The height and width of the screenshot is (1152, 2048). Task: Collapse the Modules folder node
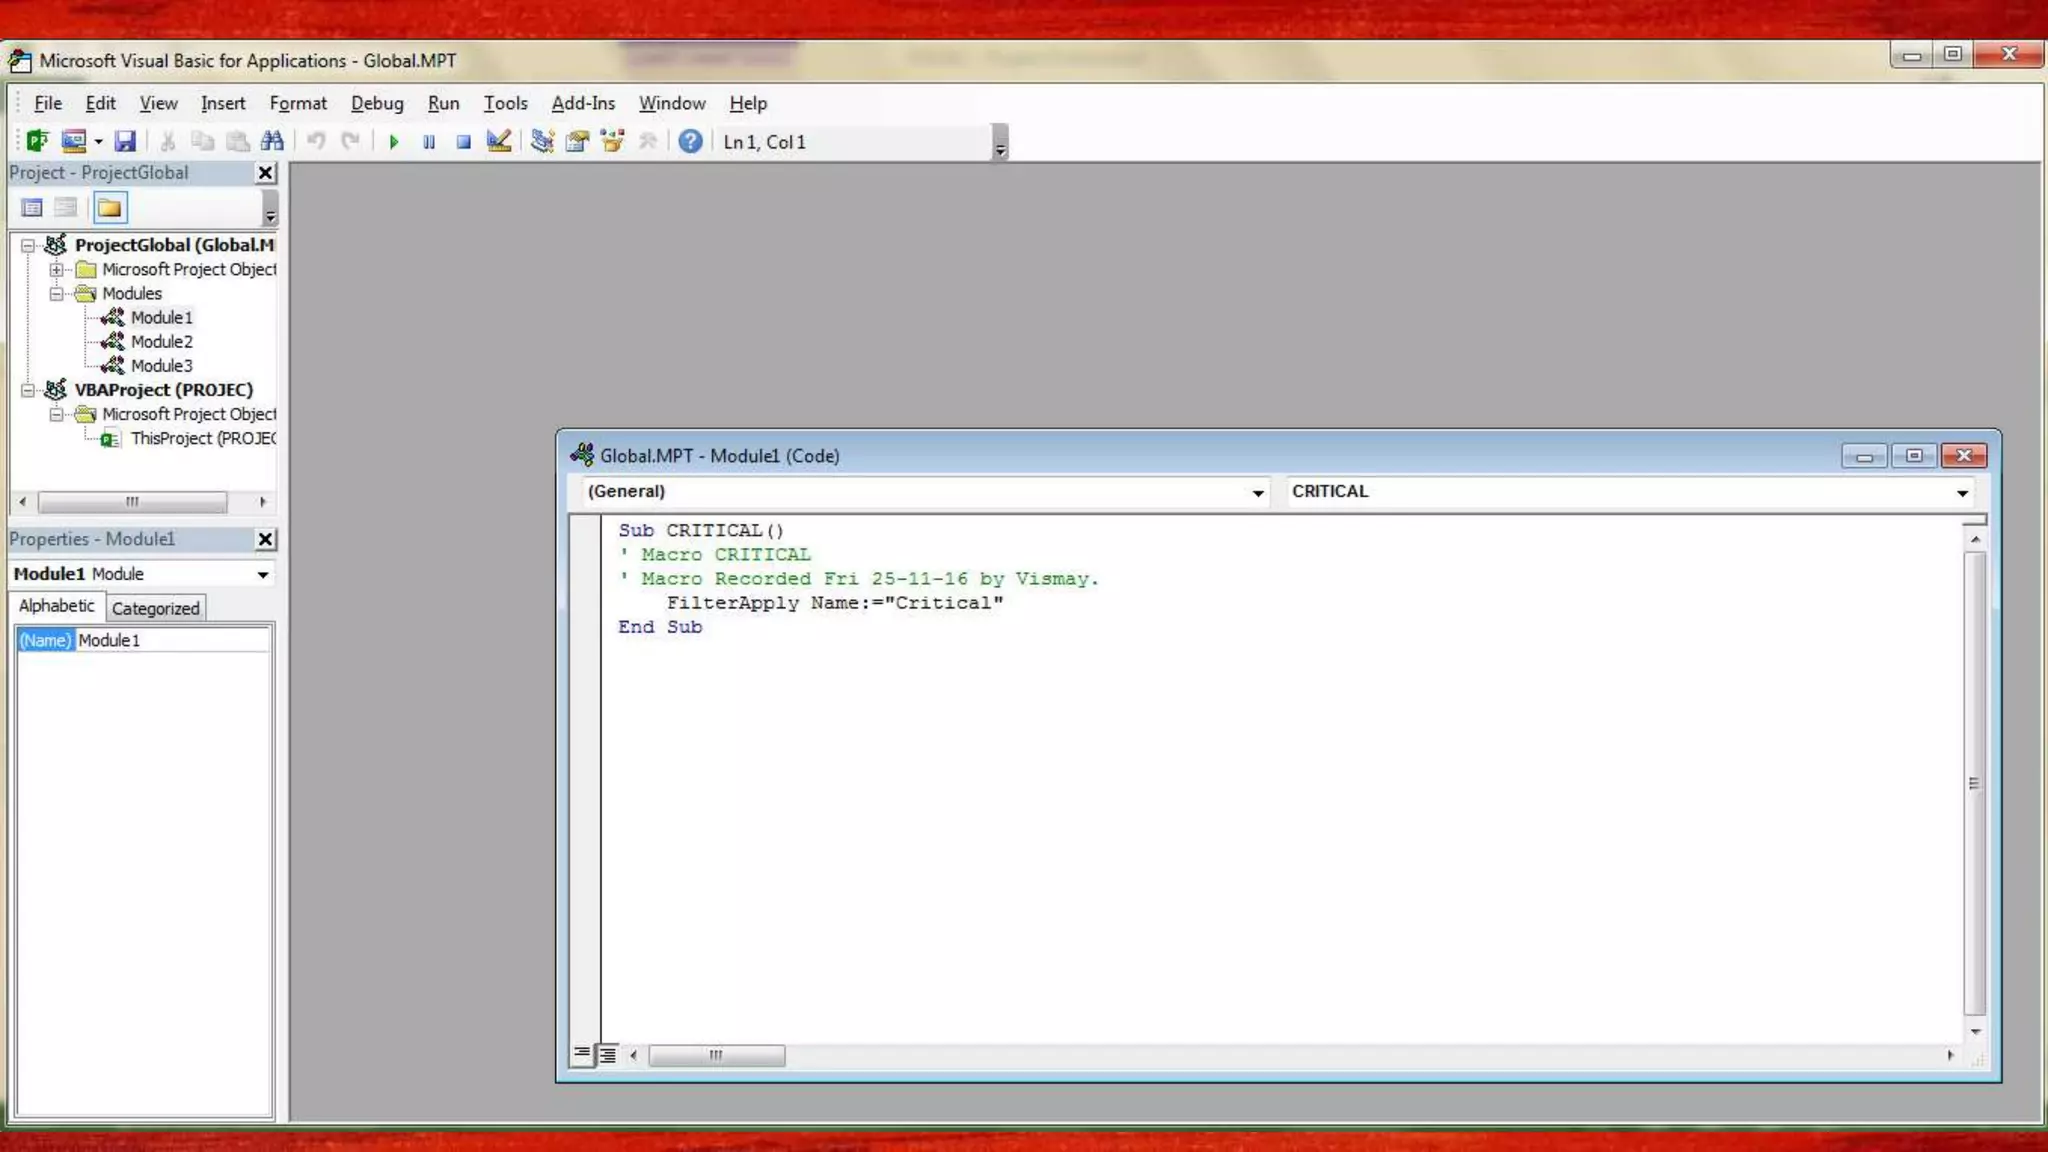click(57, 293)
